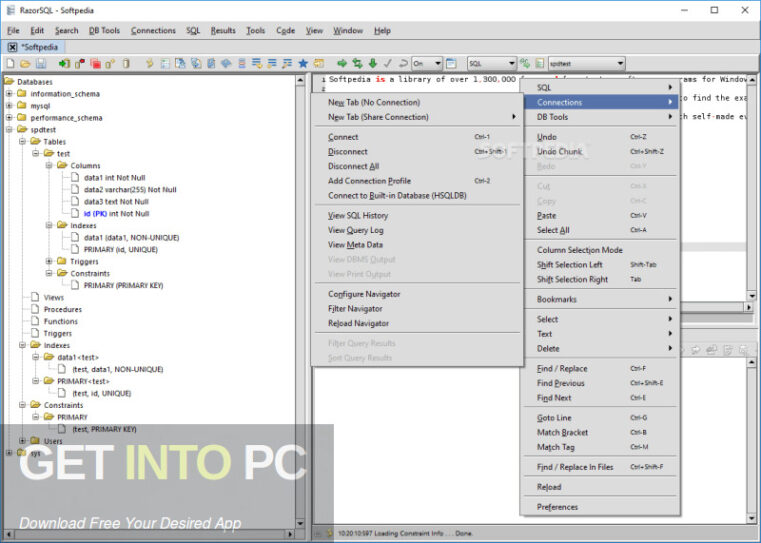Close the Softpedia tab with X icon
The width and height of the screenshot is (761, 543).
(13, 47)
